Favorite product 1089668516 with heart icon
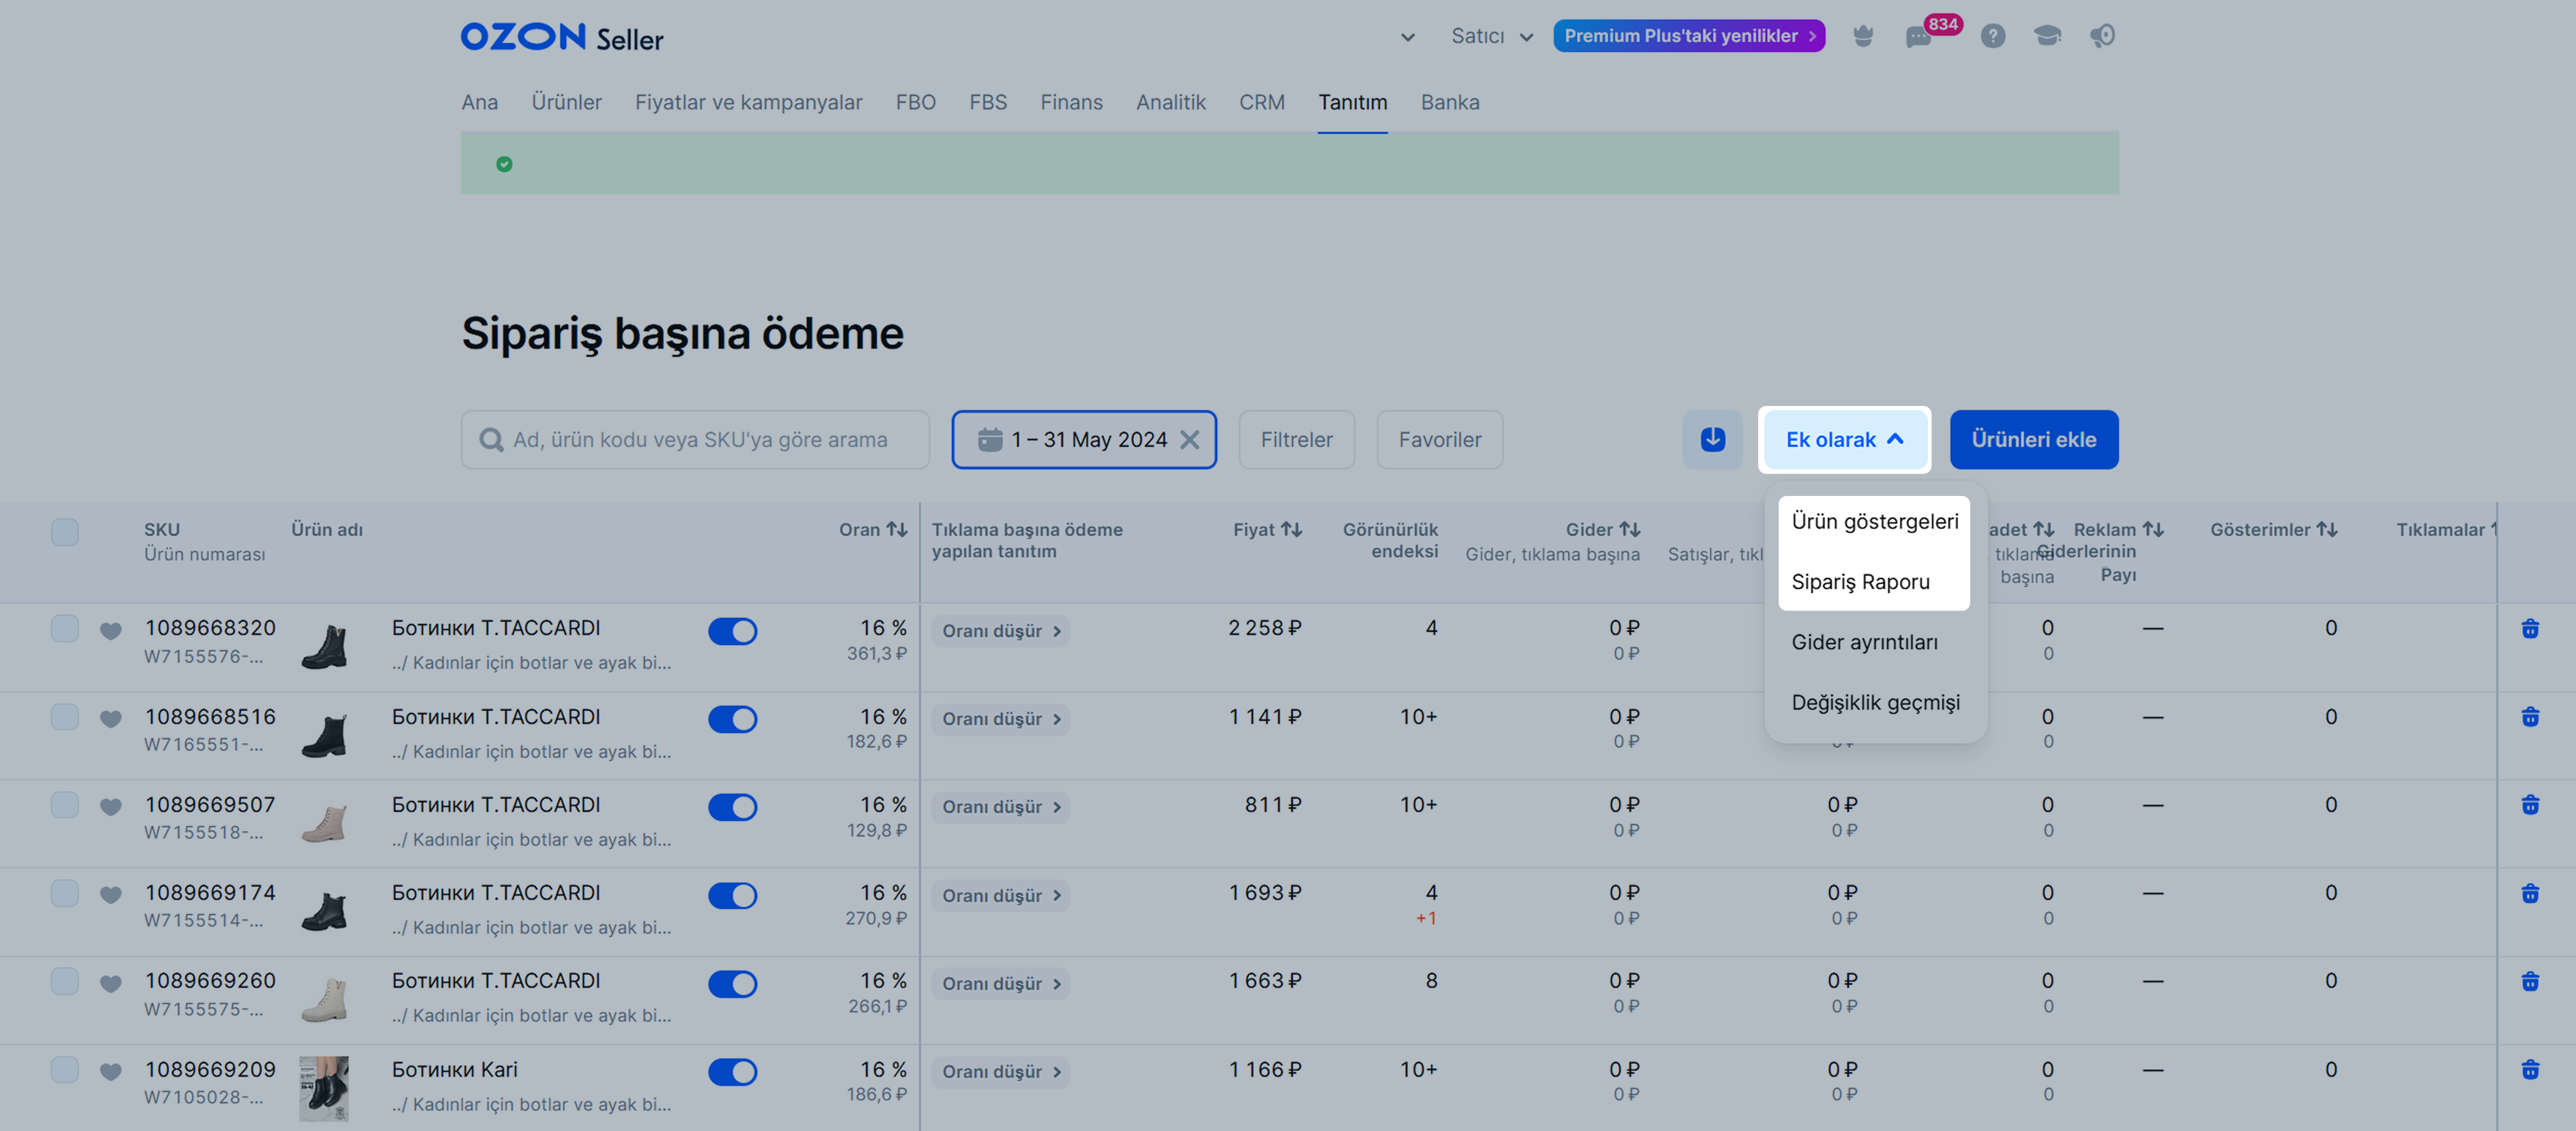 pyautogui.click(x=111, y=719)
